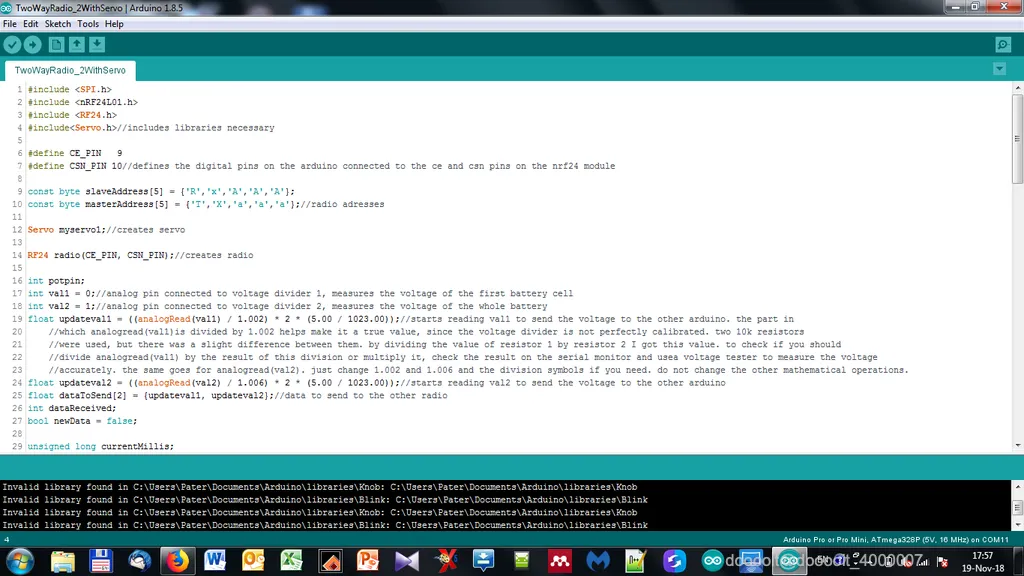
Task: Click the purple S taskbar icon
Action: [674, 561]
